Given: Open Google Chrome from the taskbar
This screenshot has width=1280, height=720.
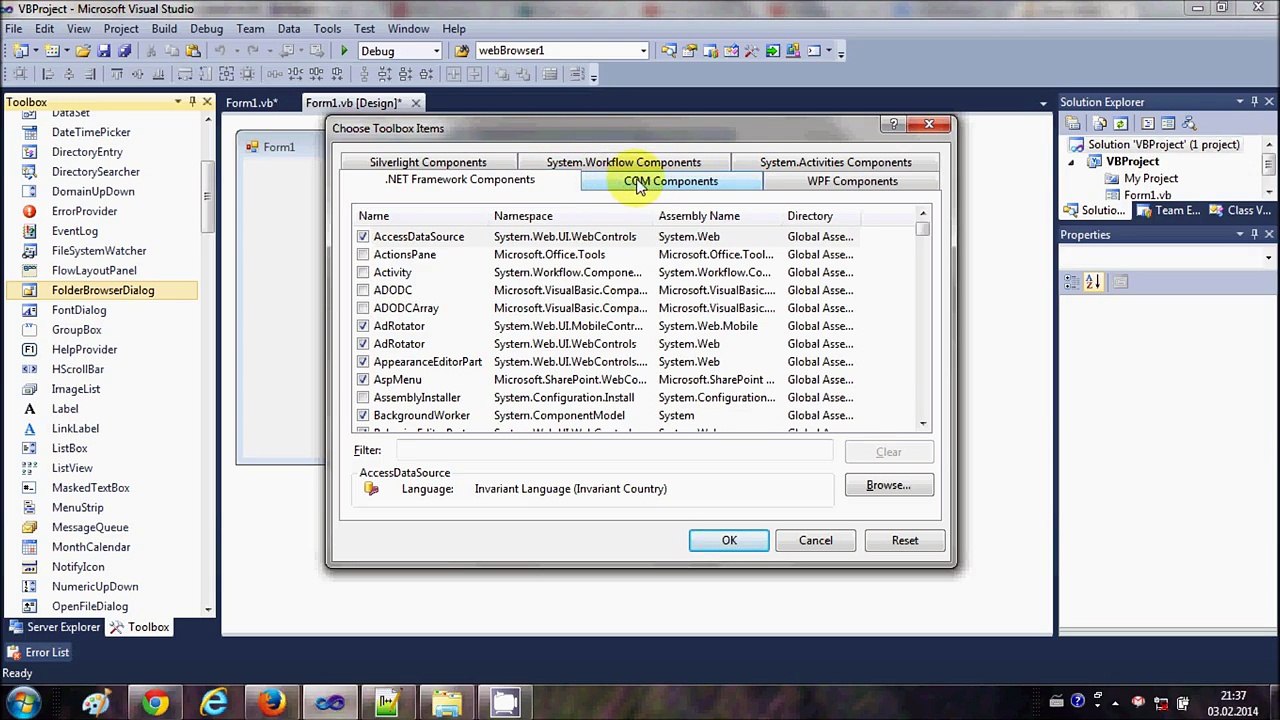Looking at the screenshot, I should pos(155,703).
